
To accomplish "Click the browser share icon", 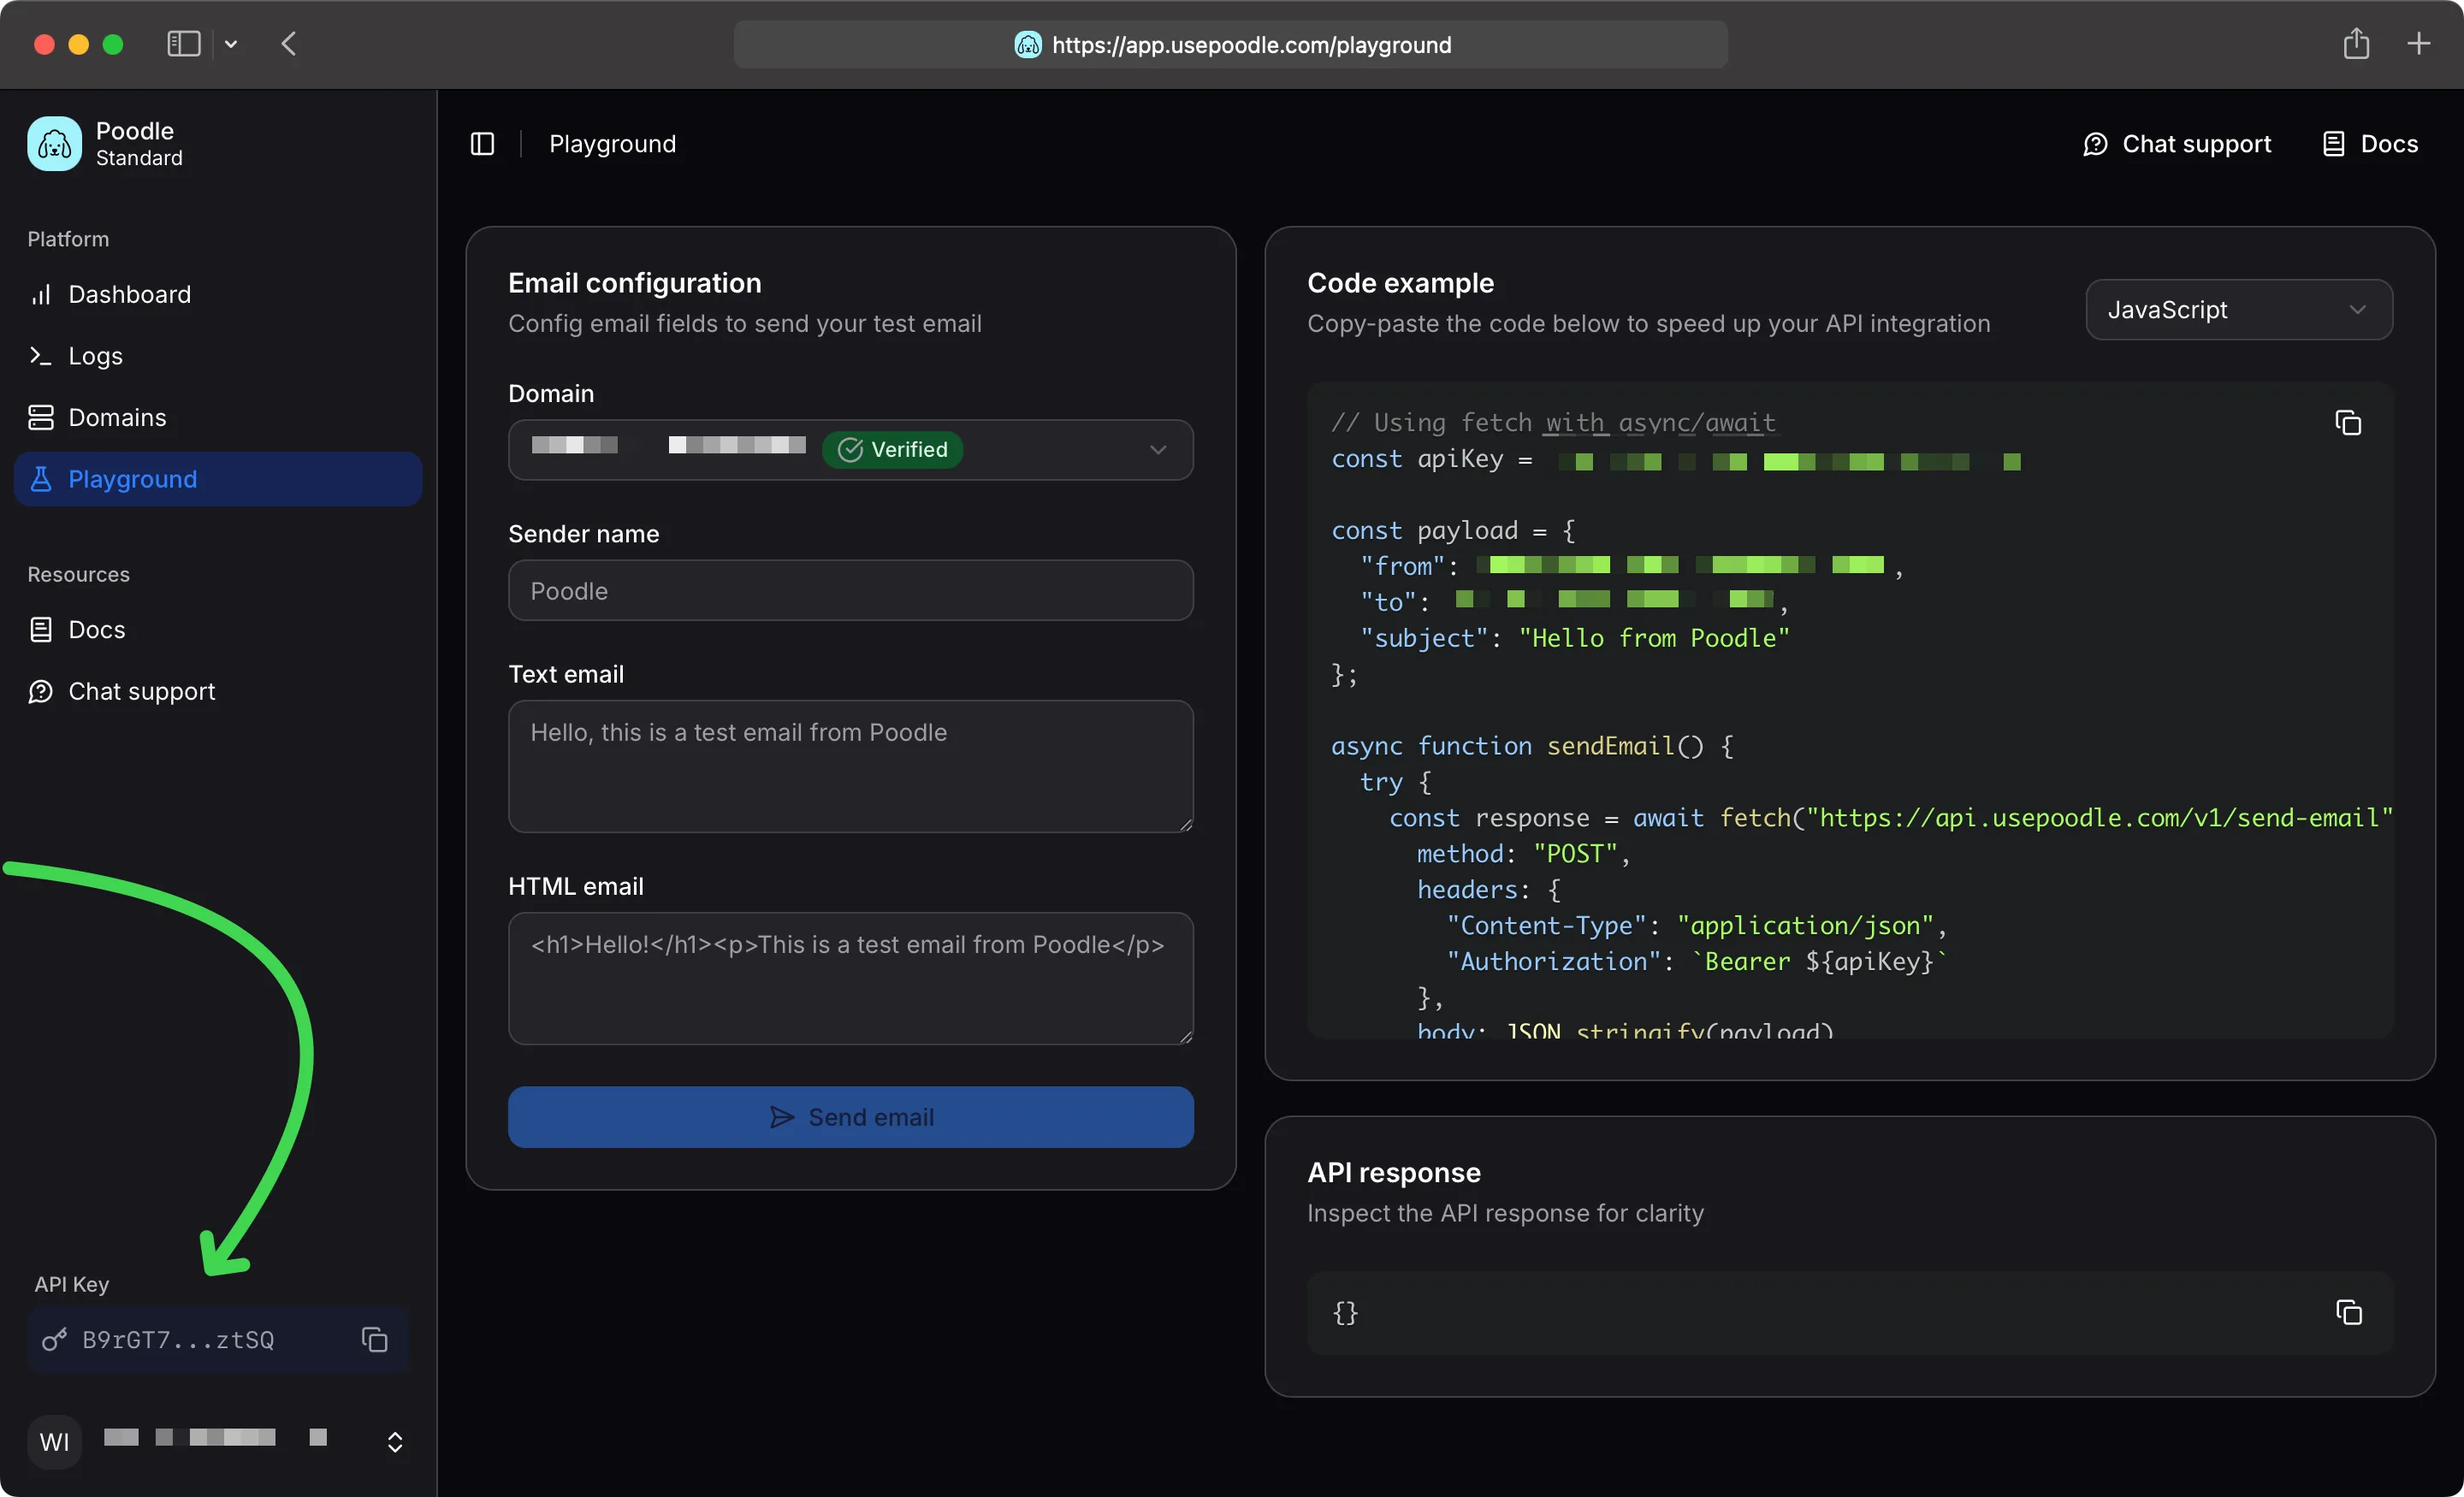I will [2356, 44].
